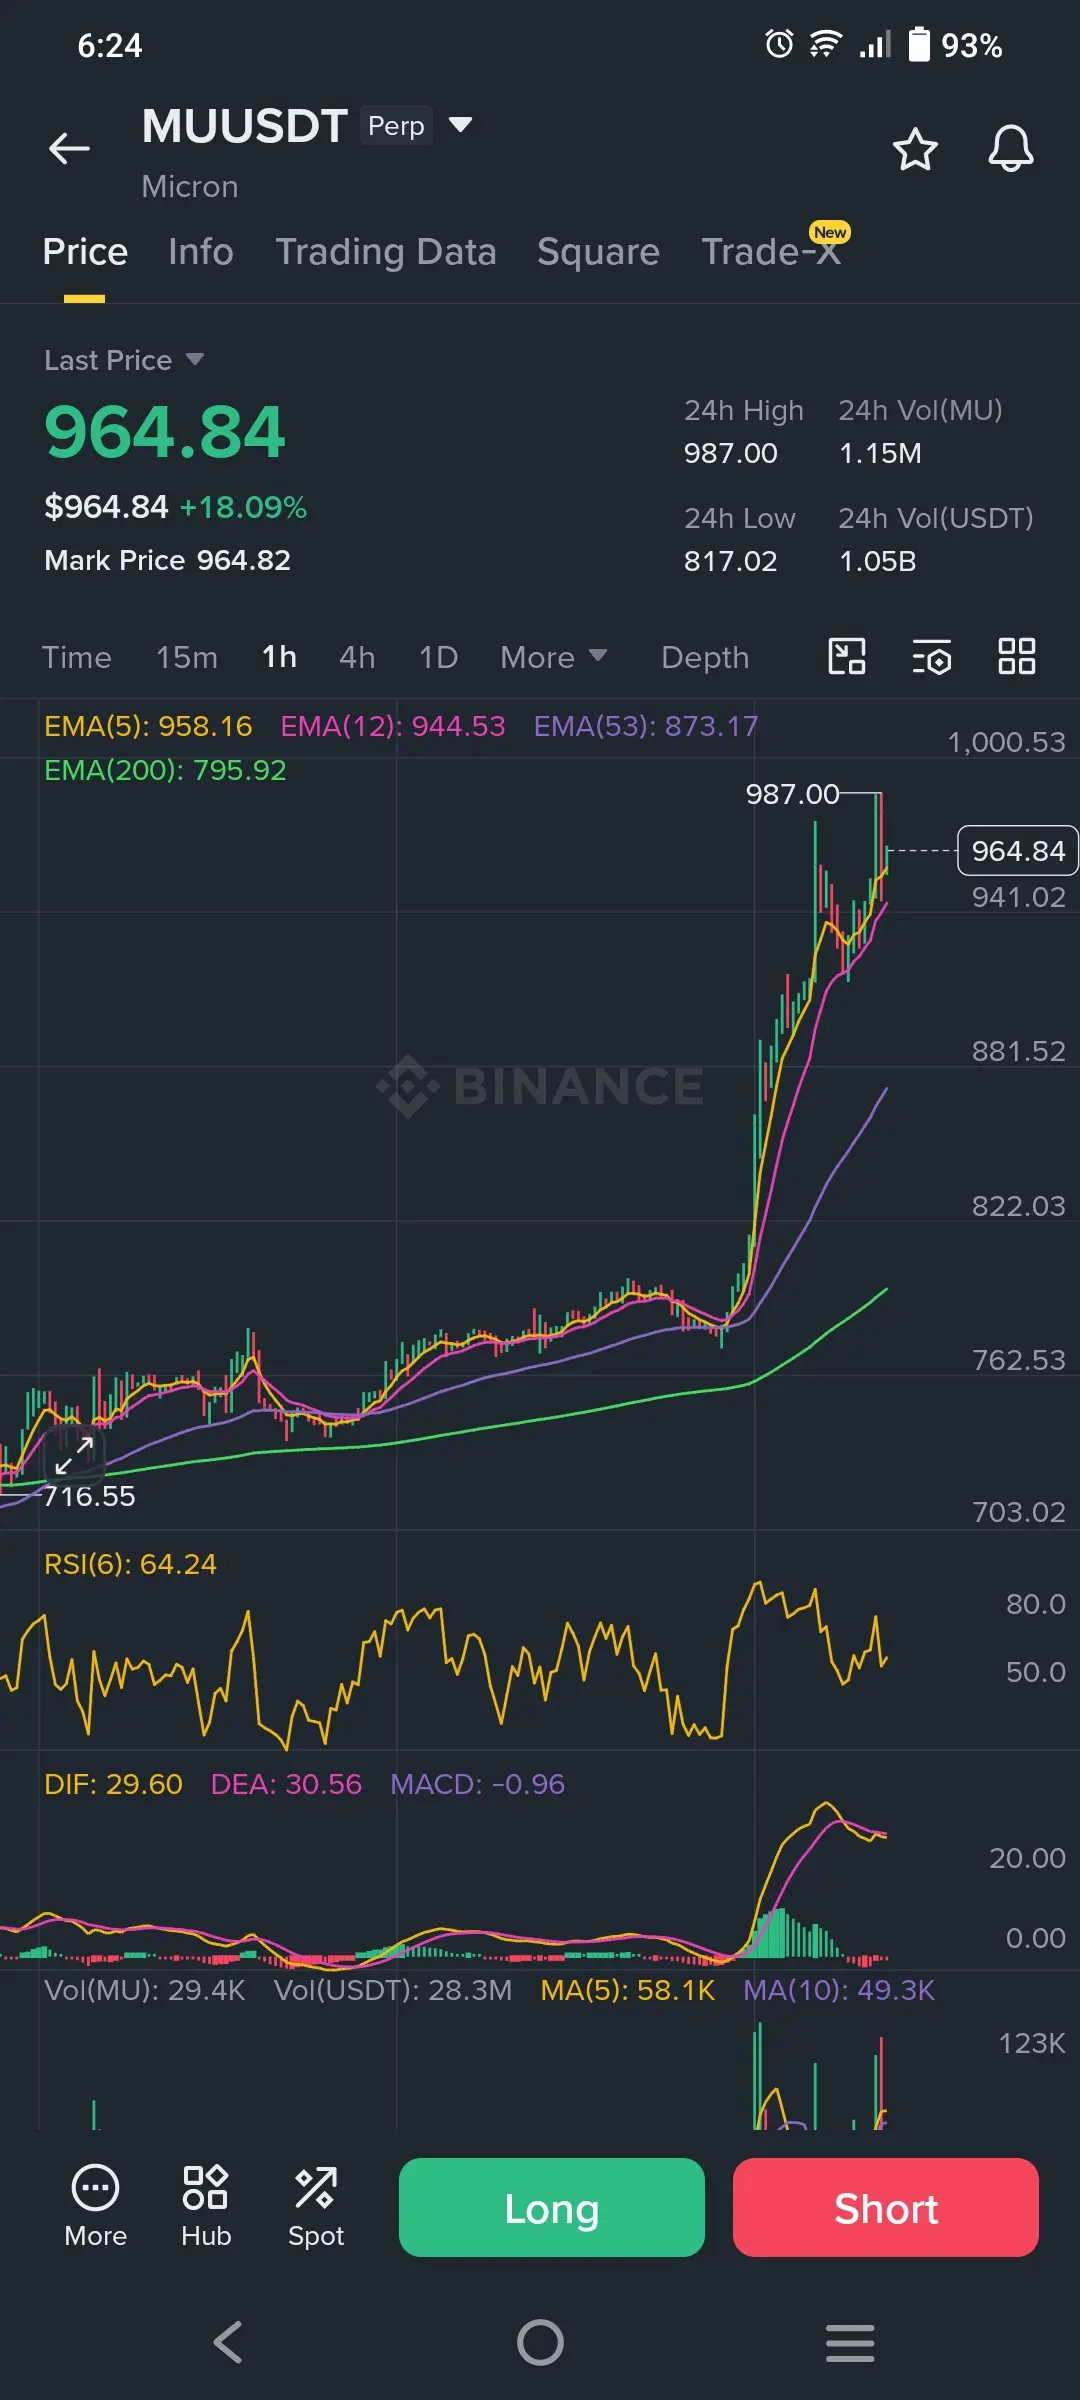
Task: Tap the Vol(USDT): 28.3M volume label
Action: coord(393,1990)
